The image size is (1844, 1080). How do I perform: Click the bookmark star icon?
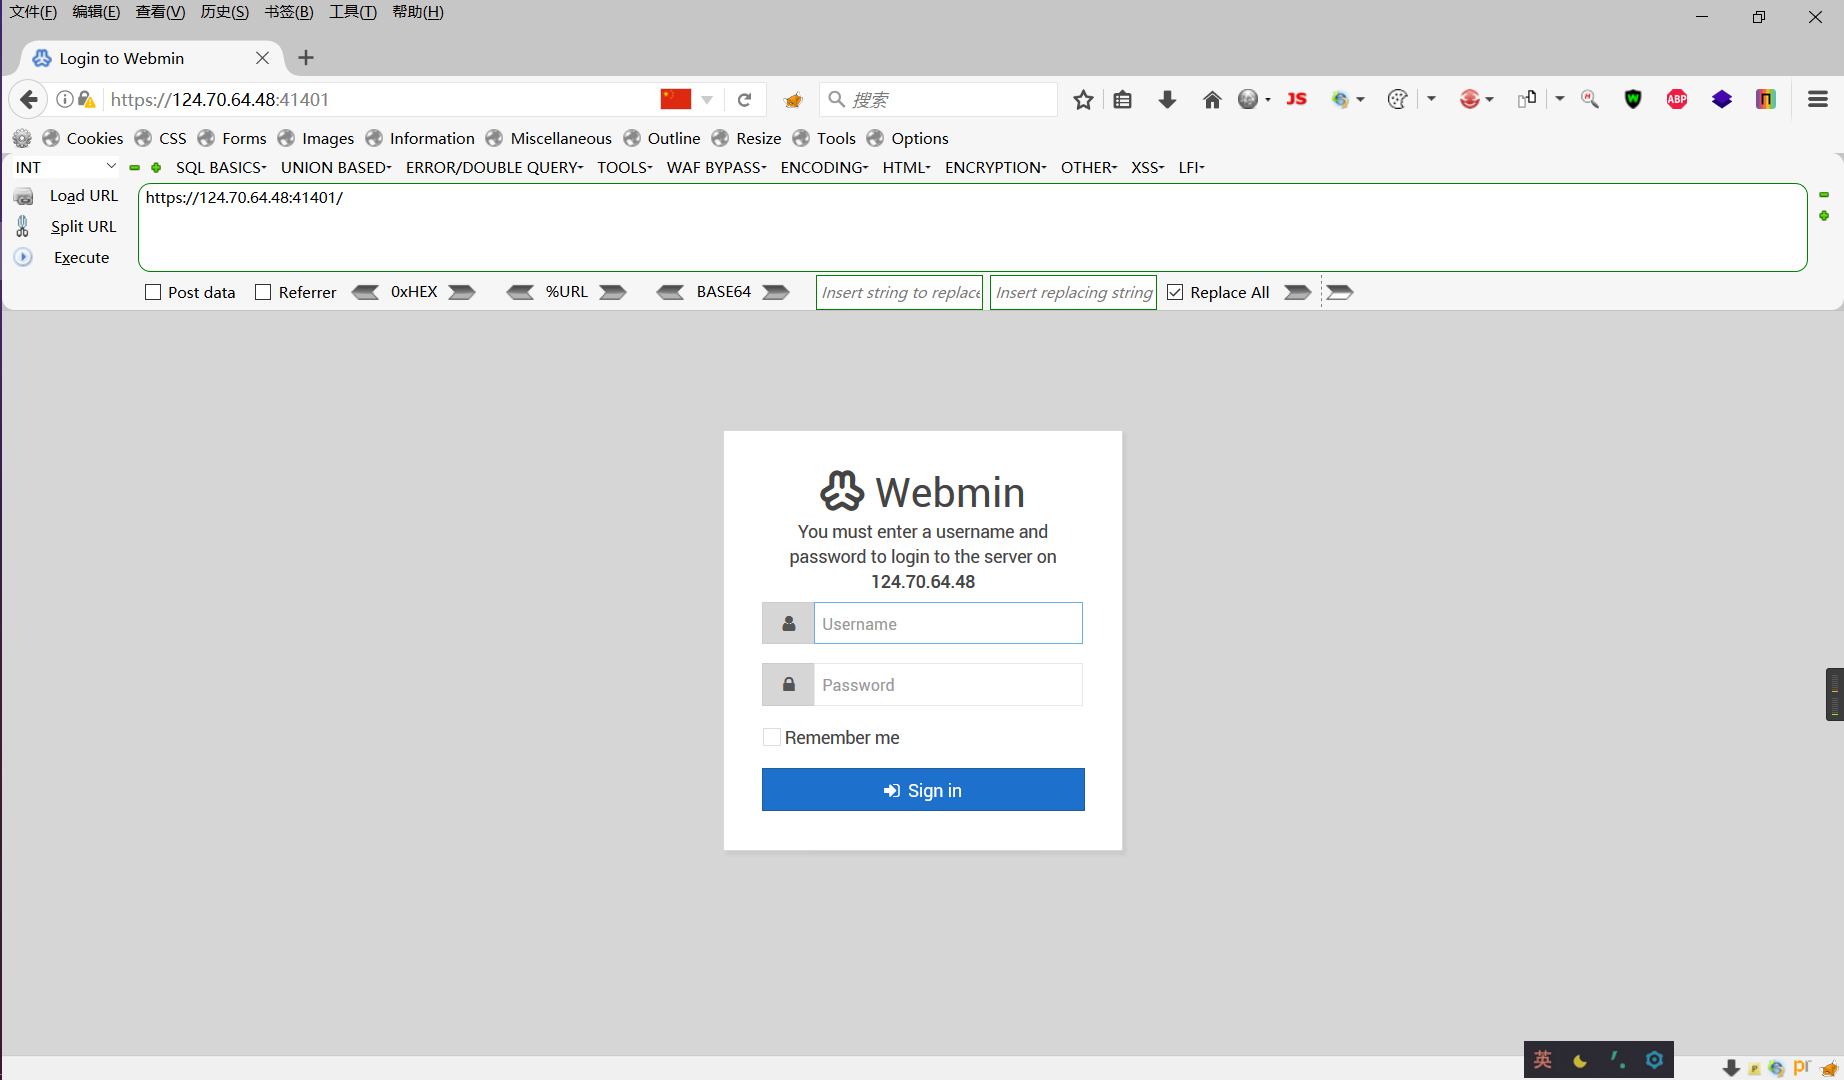pyautogui.click(x=1083, y=100)
